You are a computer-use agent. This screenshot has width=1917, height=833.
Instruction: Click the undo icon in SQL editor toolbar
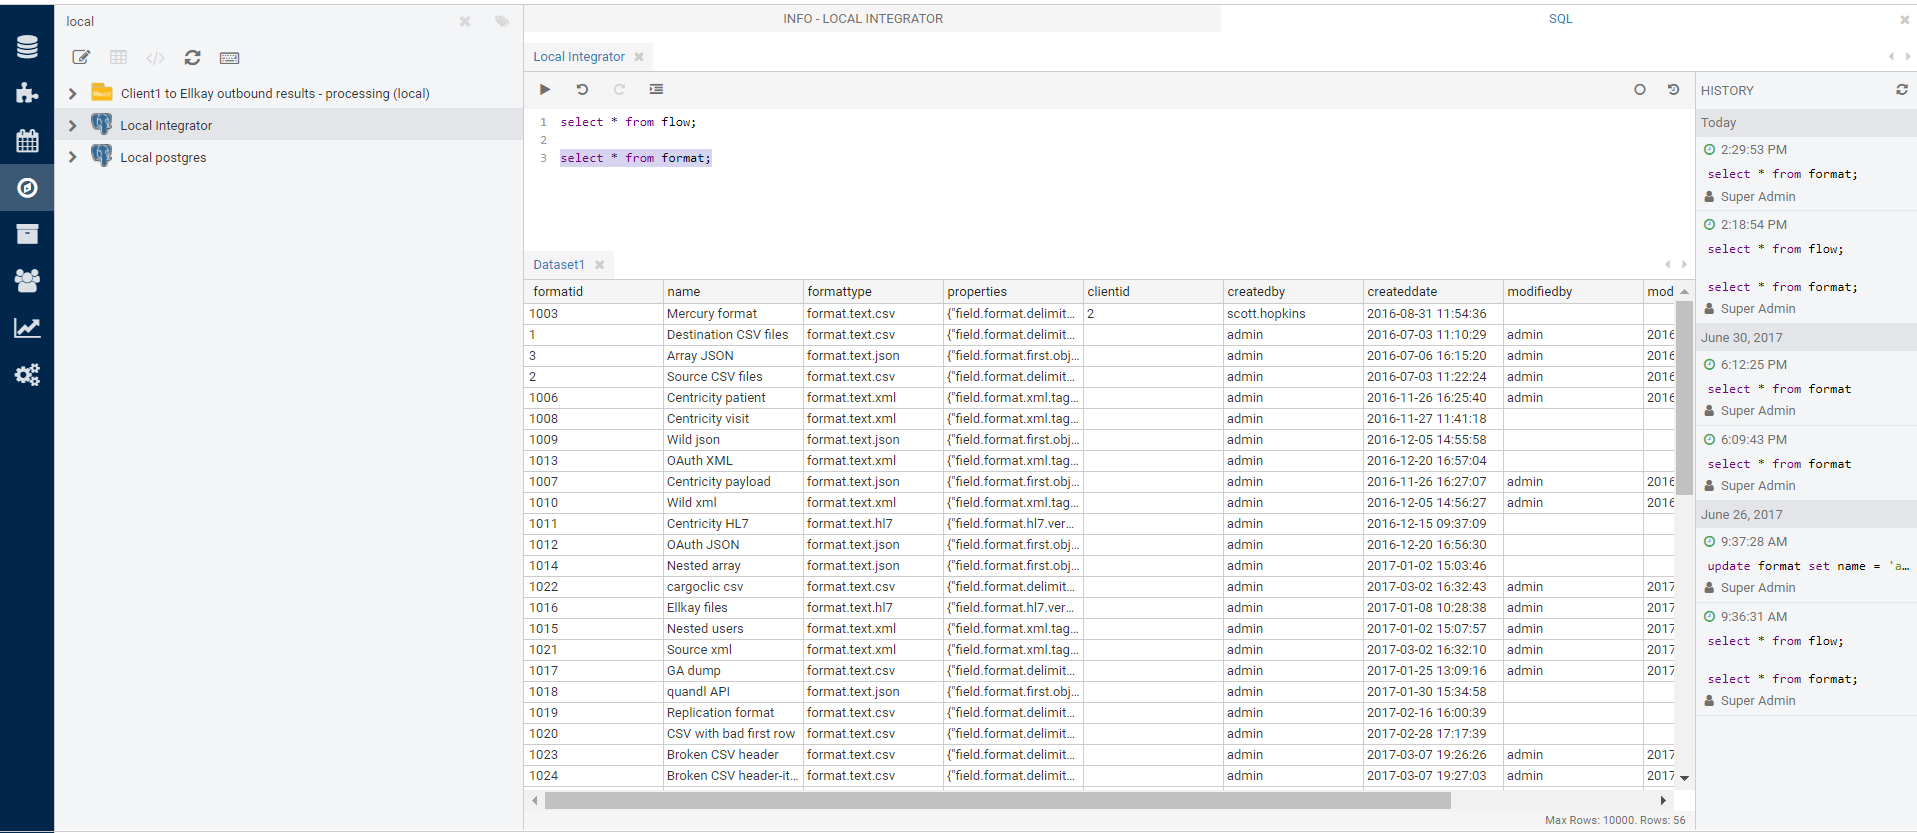tap(582, 89)
